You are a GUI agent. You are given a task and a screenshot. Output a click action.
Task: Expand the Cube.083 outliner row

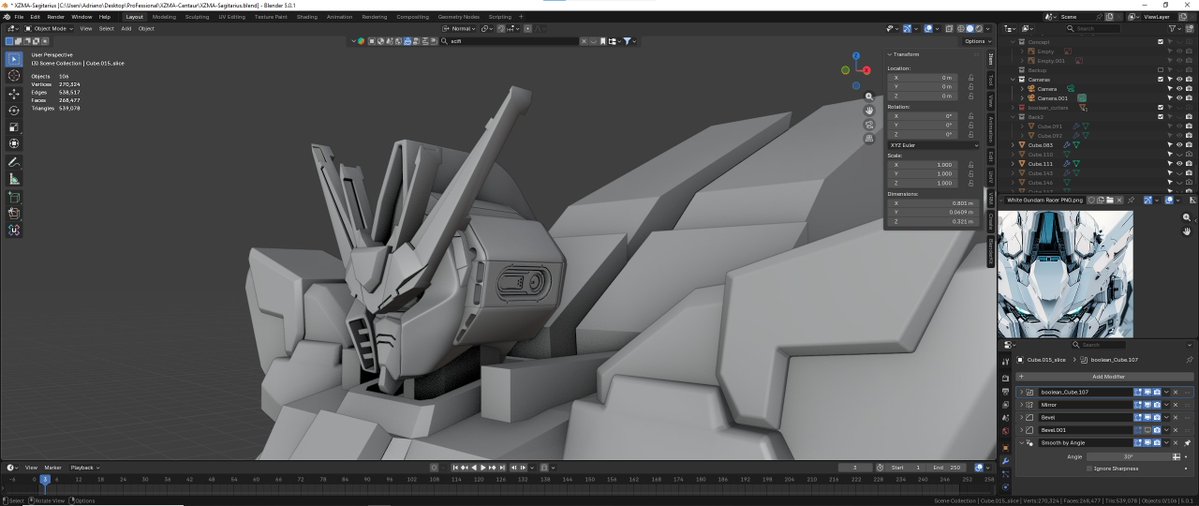[1013, 144]
